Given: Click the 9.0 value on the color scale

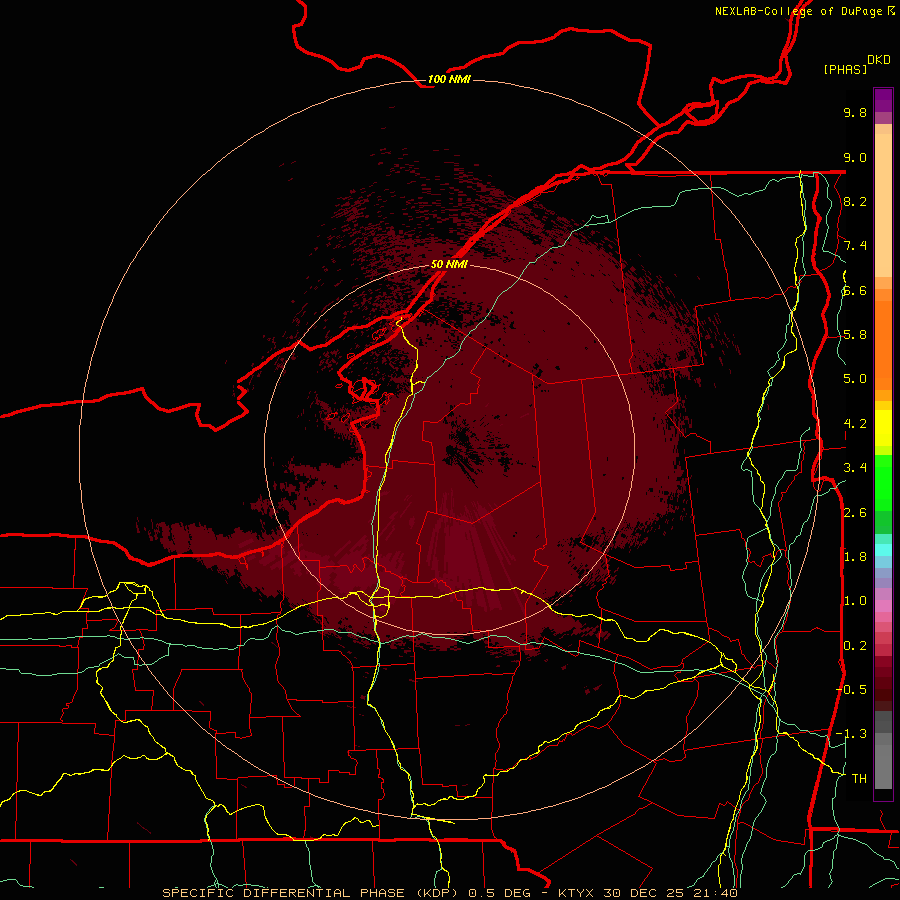Looking at the screenshot, I should (x=855, y=157).
